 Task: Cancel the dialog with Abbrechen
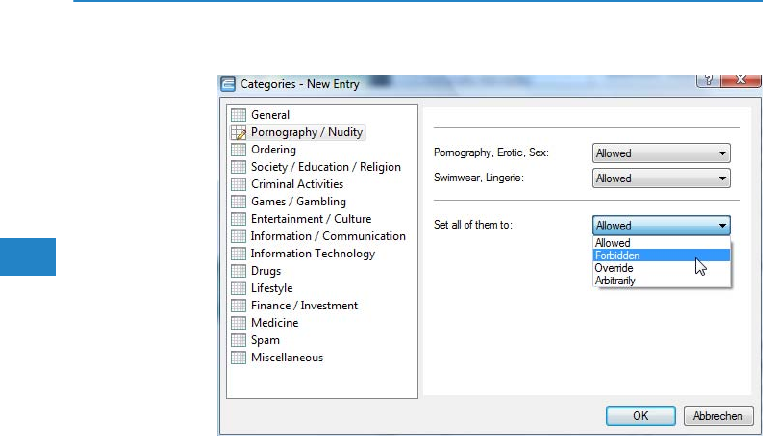point(718,416)
